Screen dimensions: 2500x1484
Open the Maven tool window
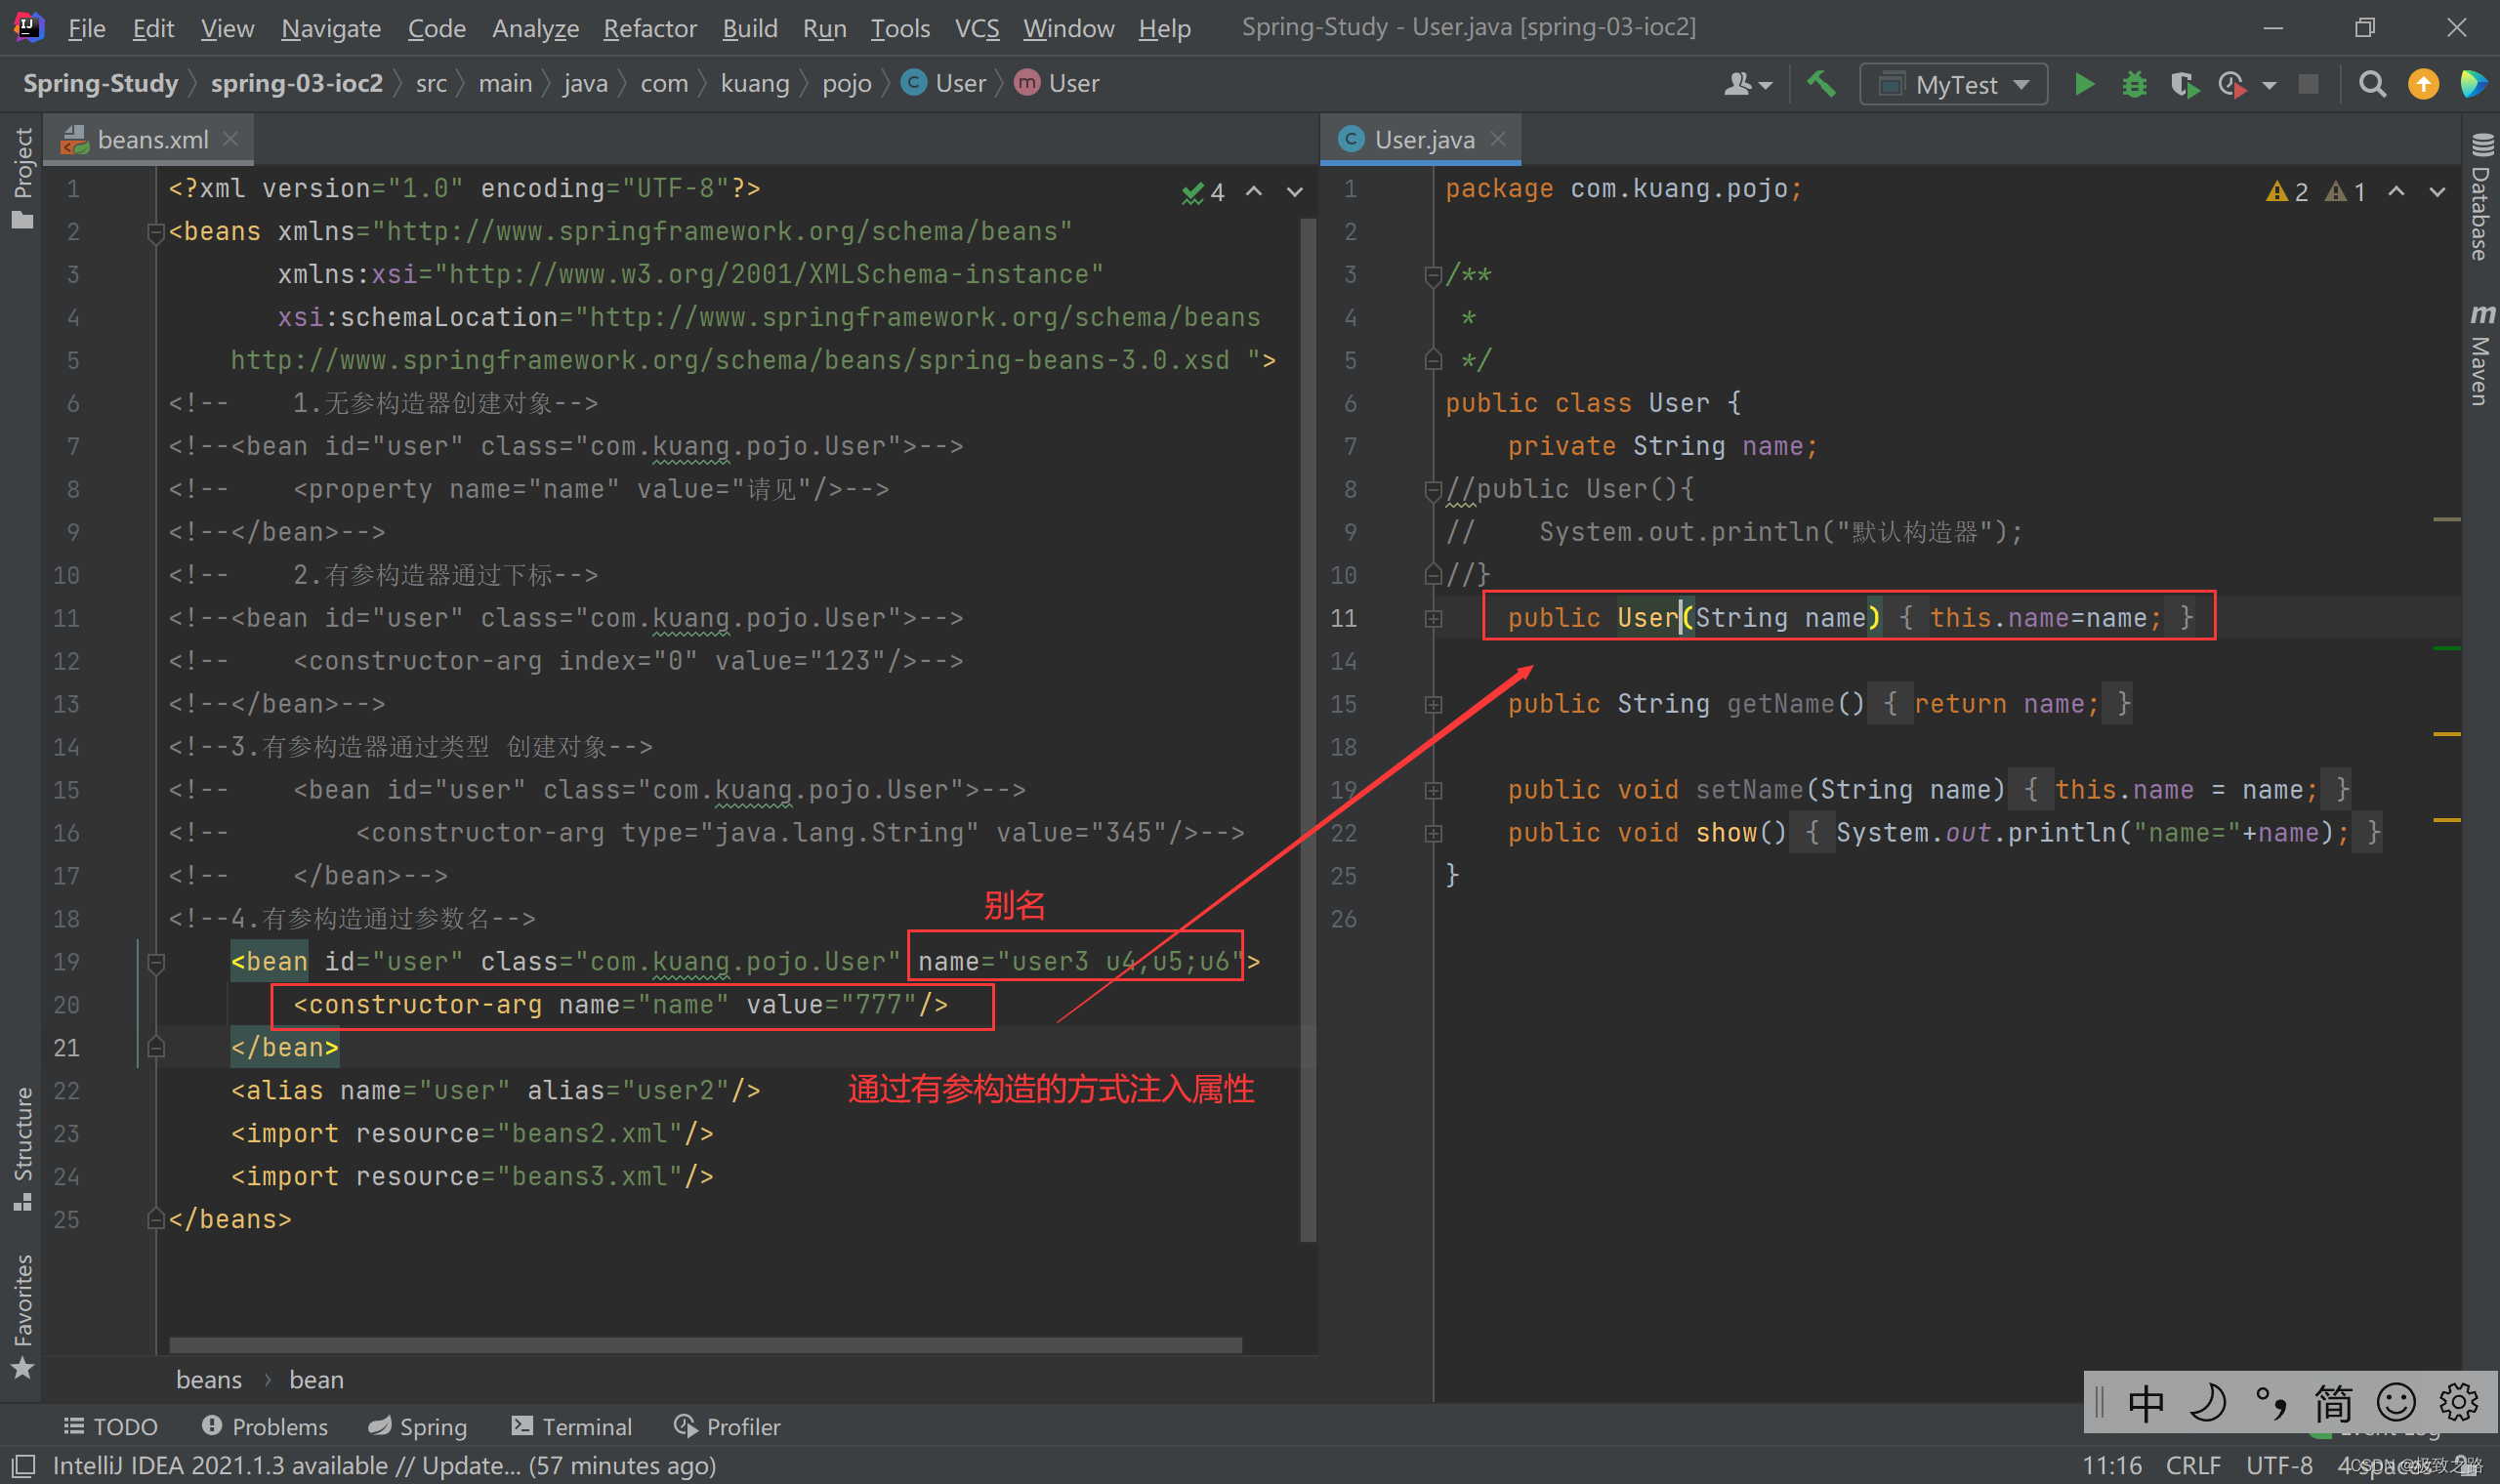click(x=2481, y=355)
